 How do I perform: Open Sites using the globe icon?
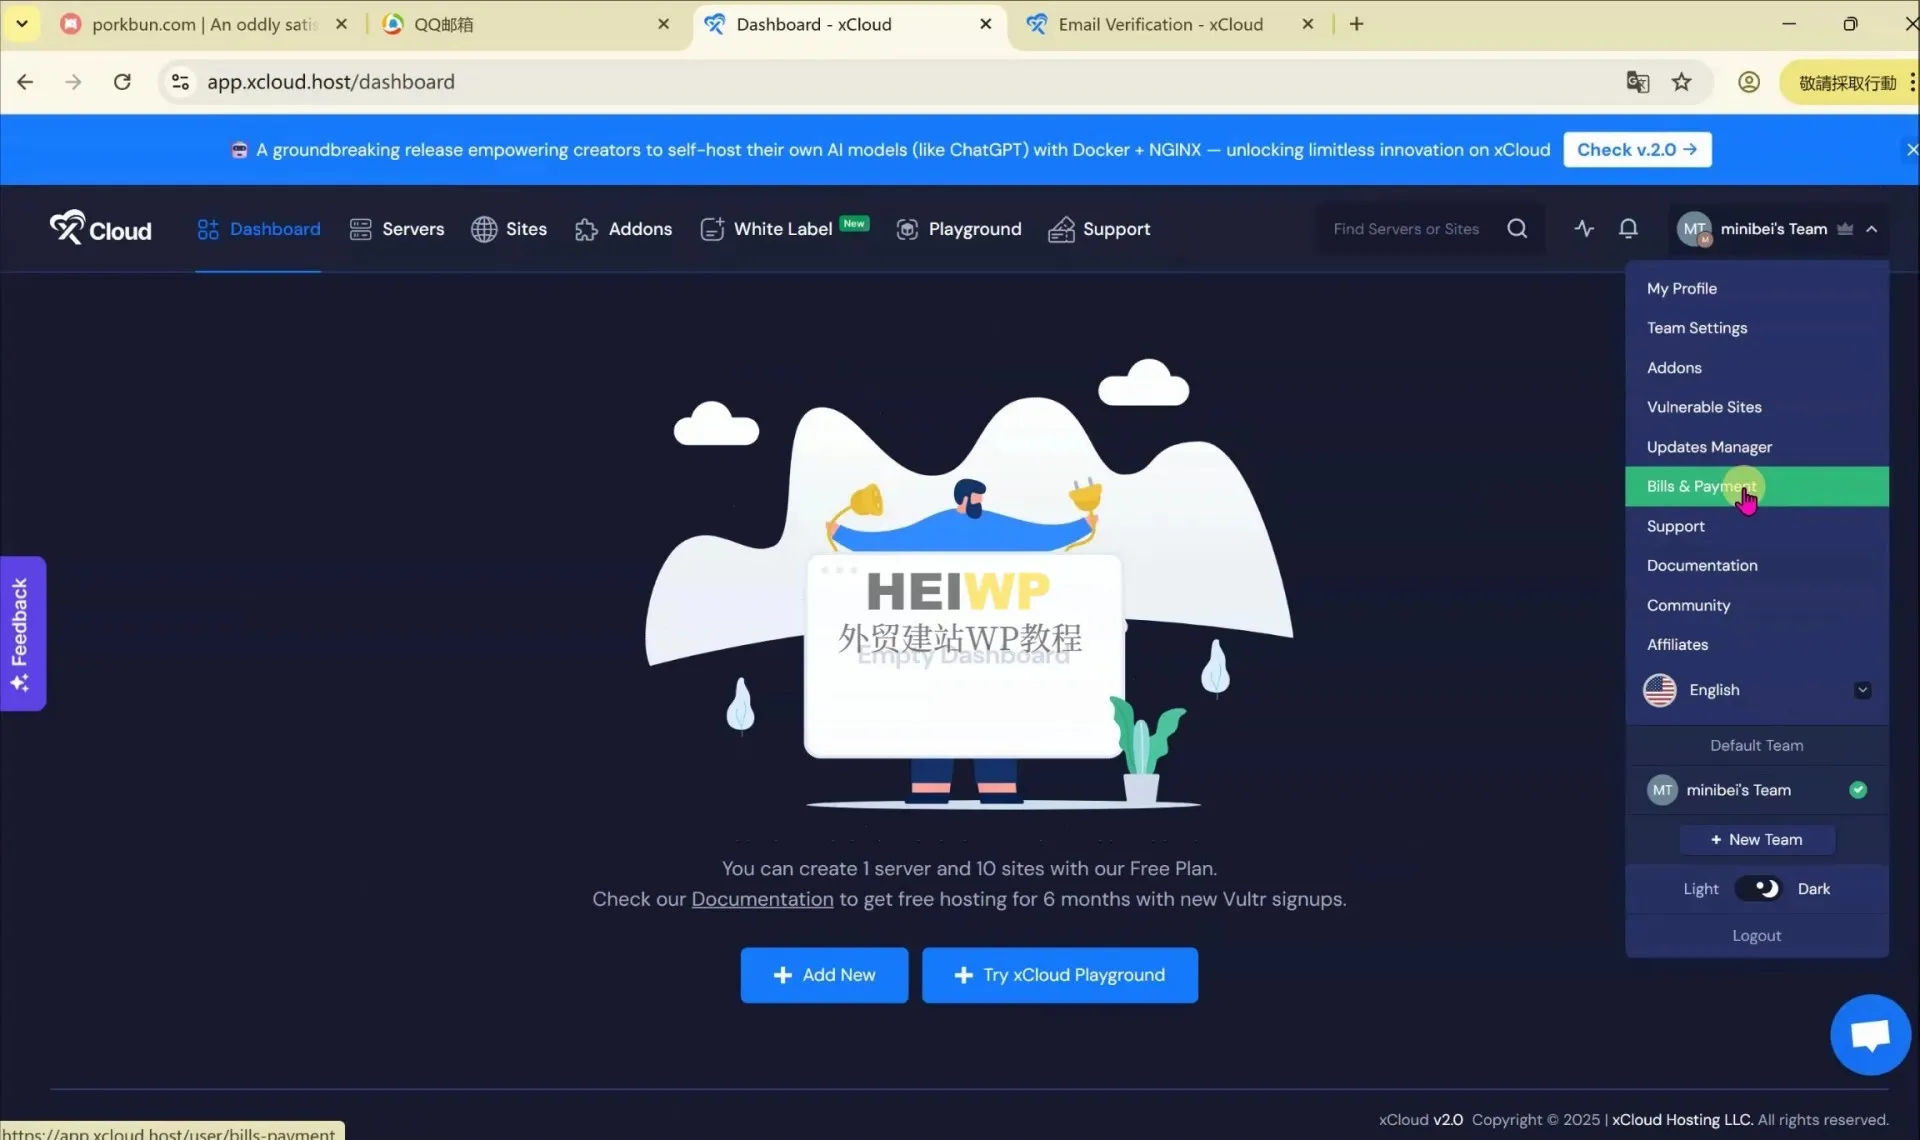tap(486, 229)
